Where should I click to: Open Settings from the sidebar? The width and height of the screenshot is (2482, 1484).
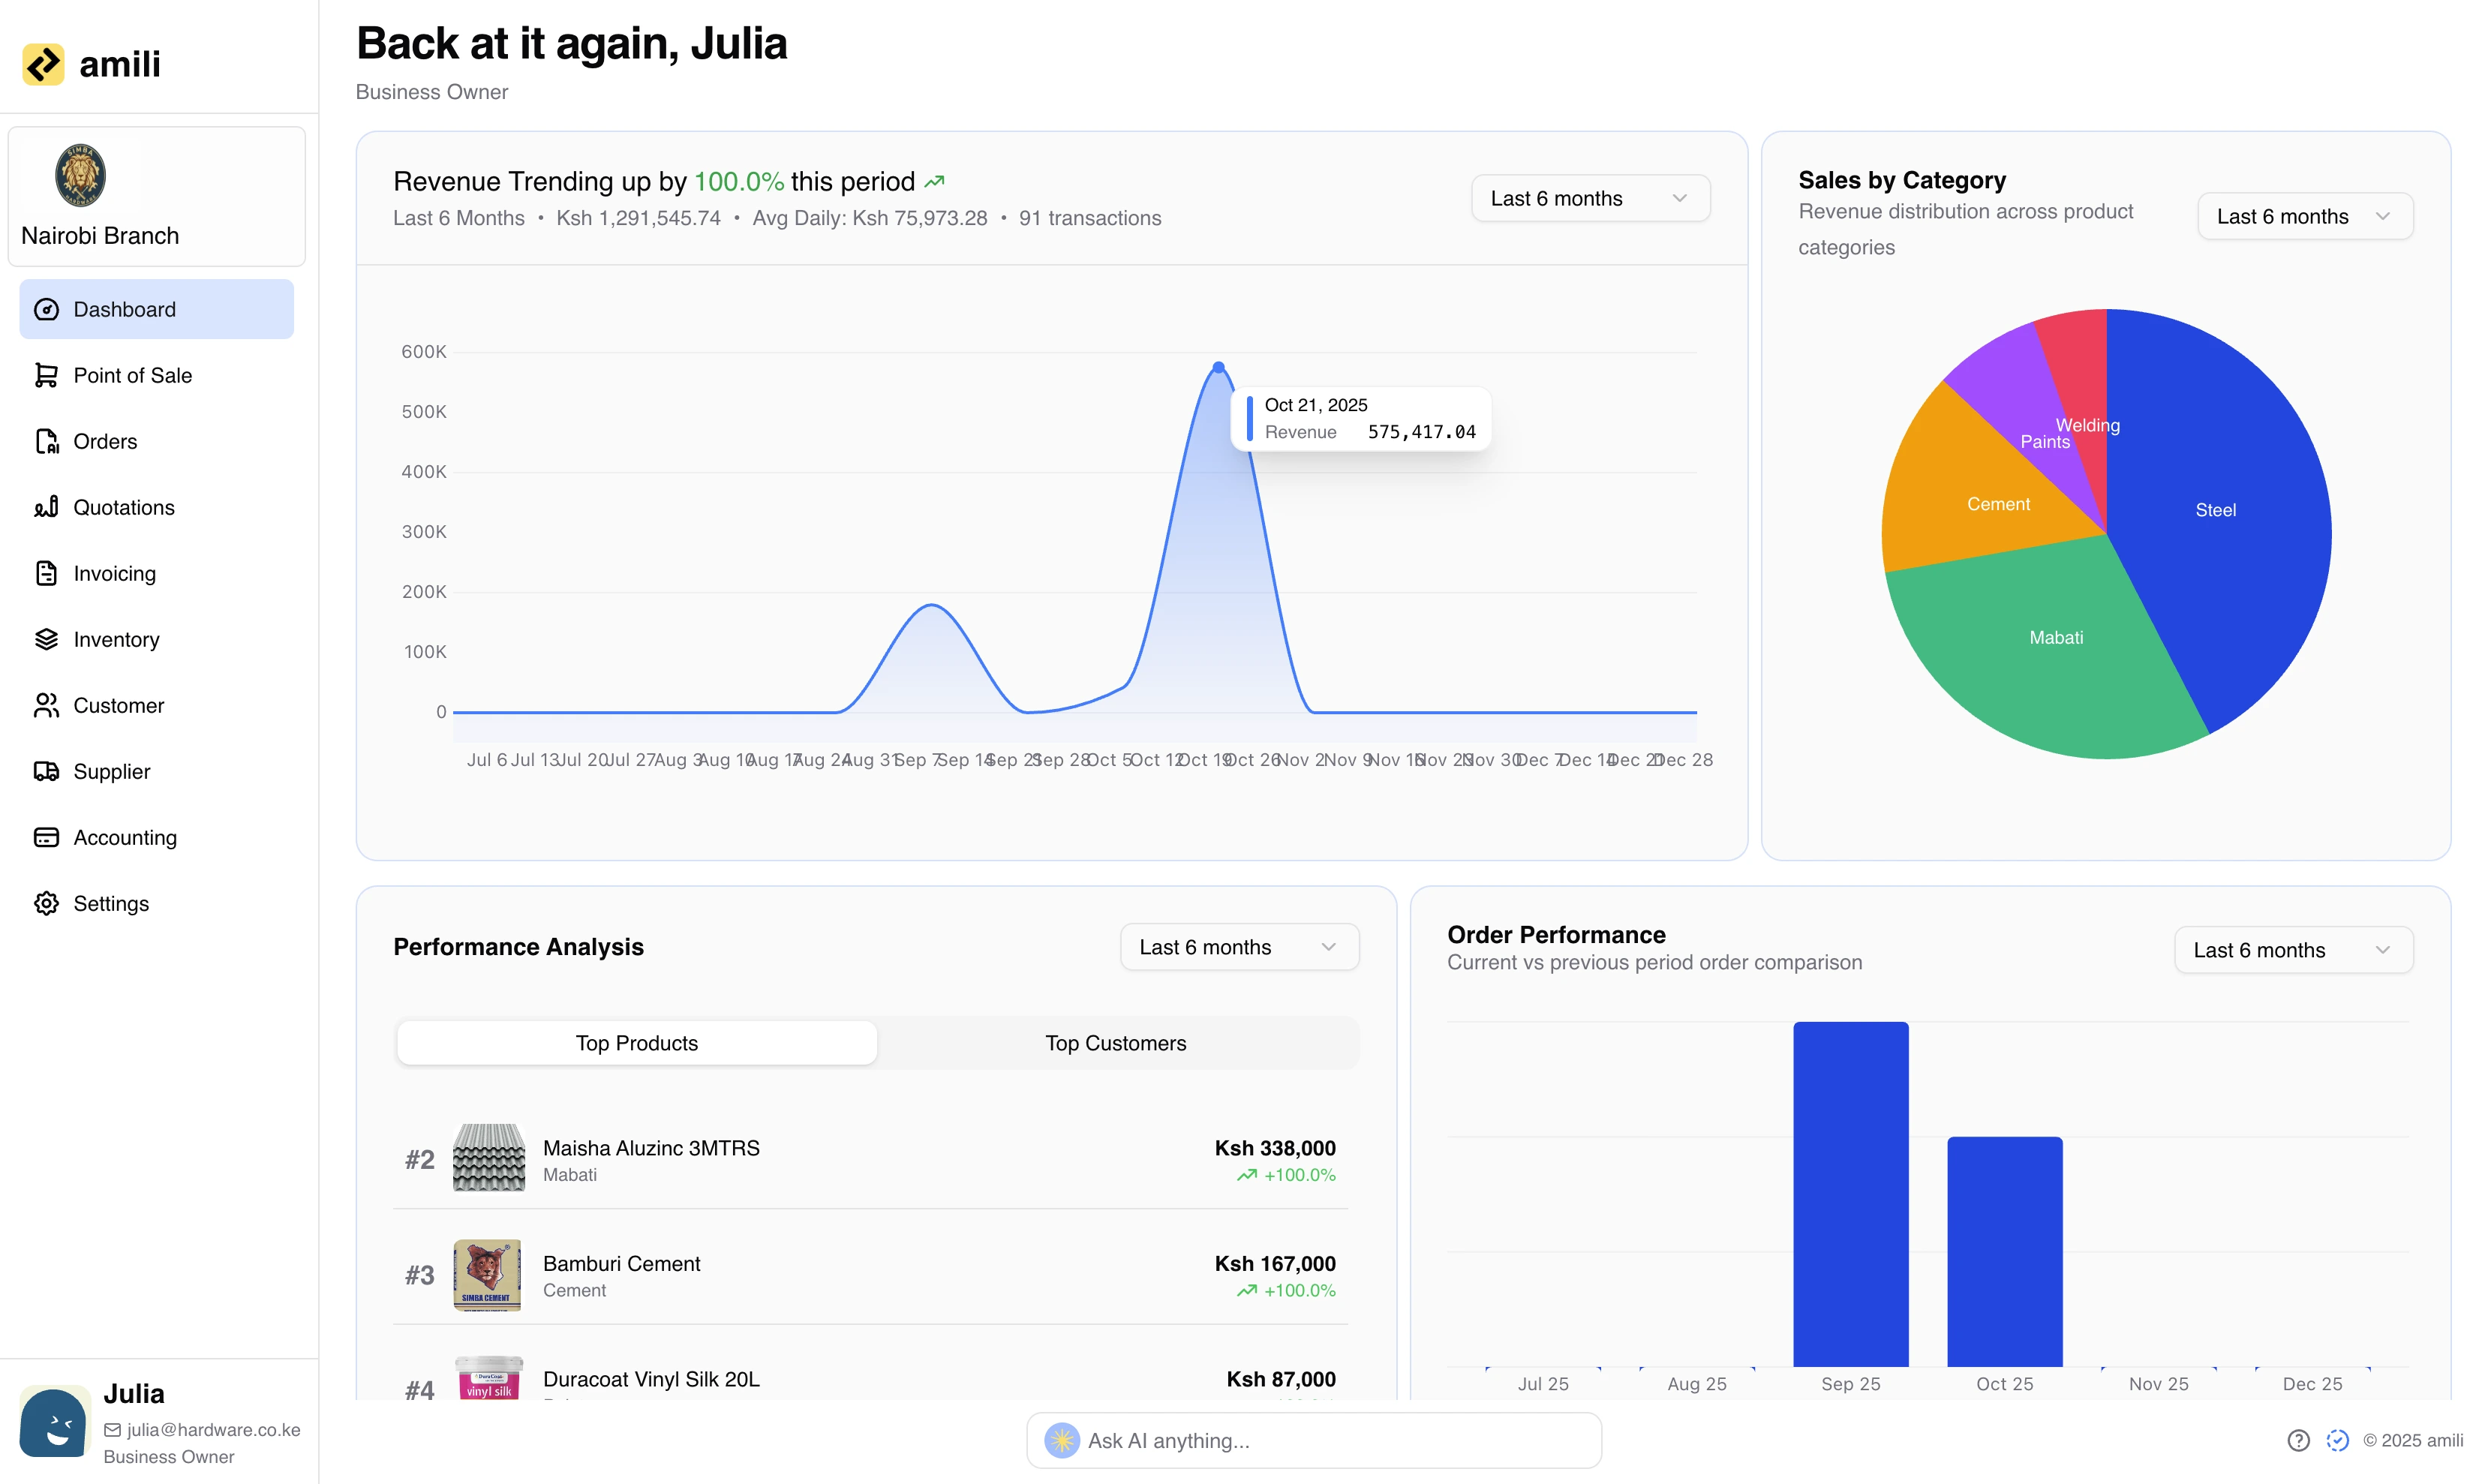(x=111, y=903)
